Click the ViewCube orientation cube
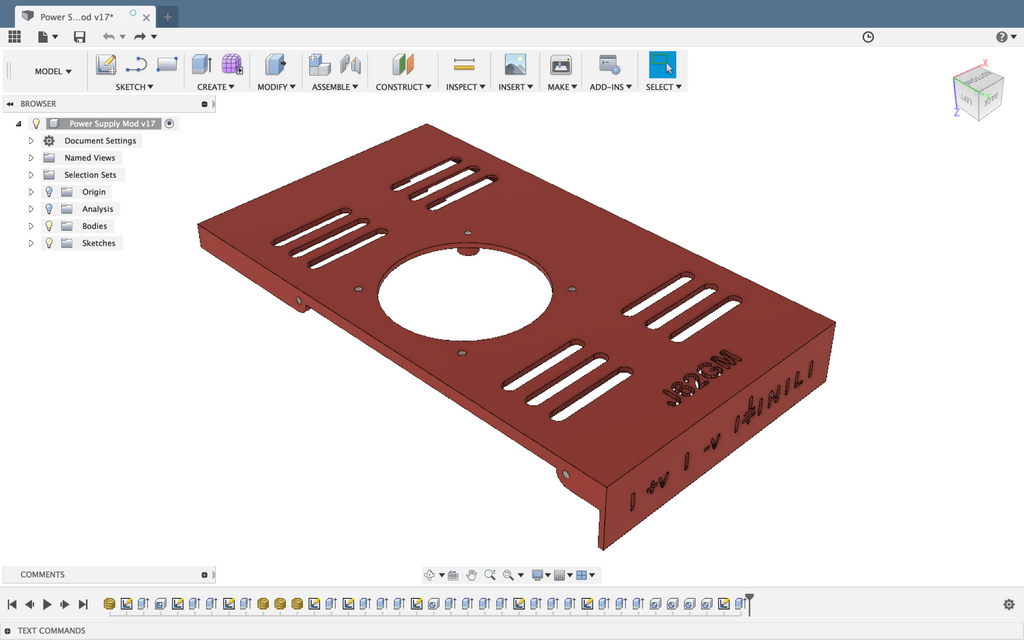 978,95
